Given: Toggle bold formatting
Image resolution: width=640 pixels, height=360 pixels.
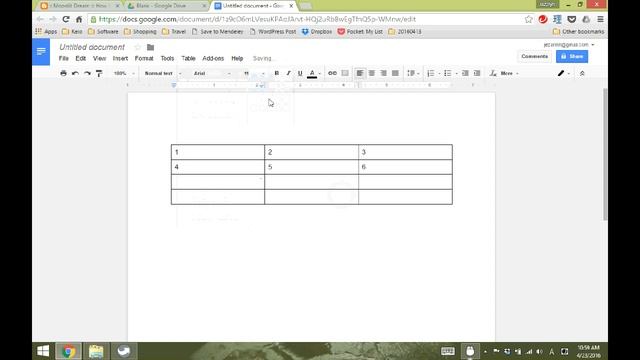Looking at the screenshot, I should coord(276,73).
